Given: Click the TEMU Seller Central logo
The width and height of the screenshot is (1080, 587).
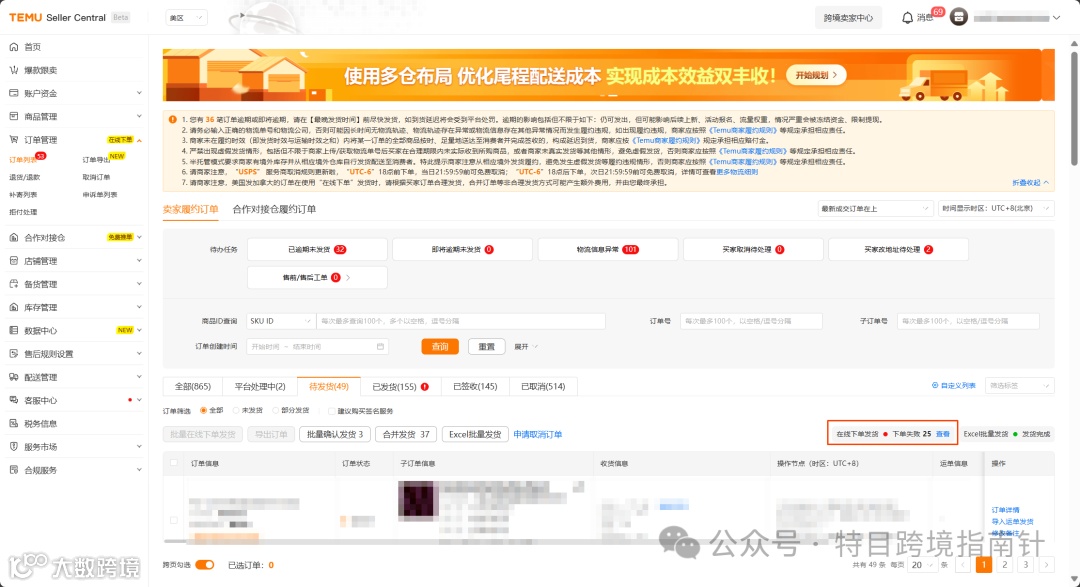Looking at the screenshot, I should tap(57, 17).
